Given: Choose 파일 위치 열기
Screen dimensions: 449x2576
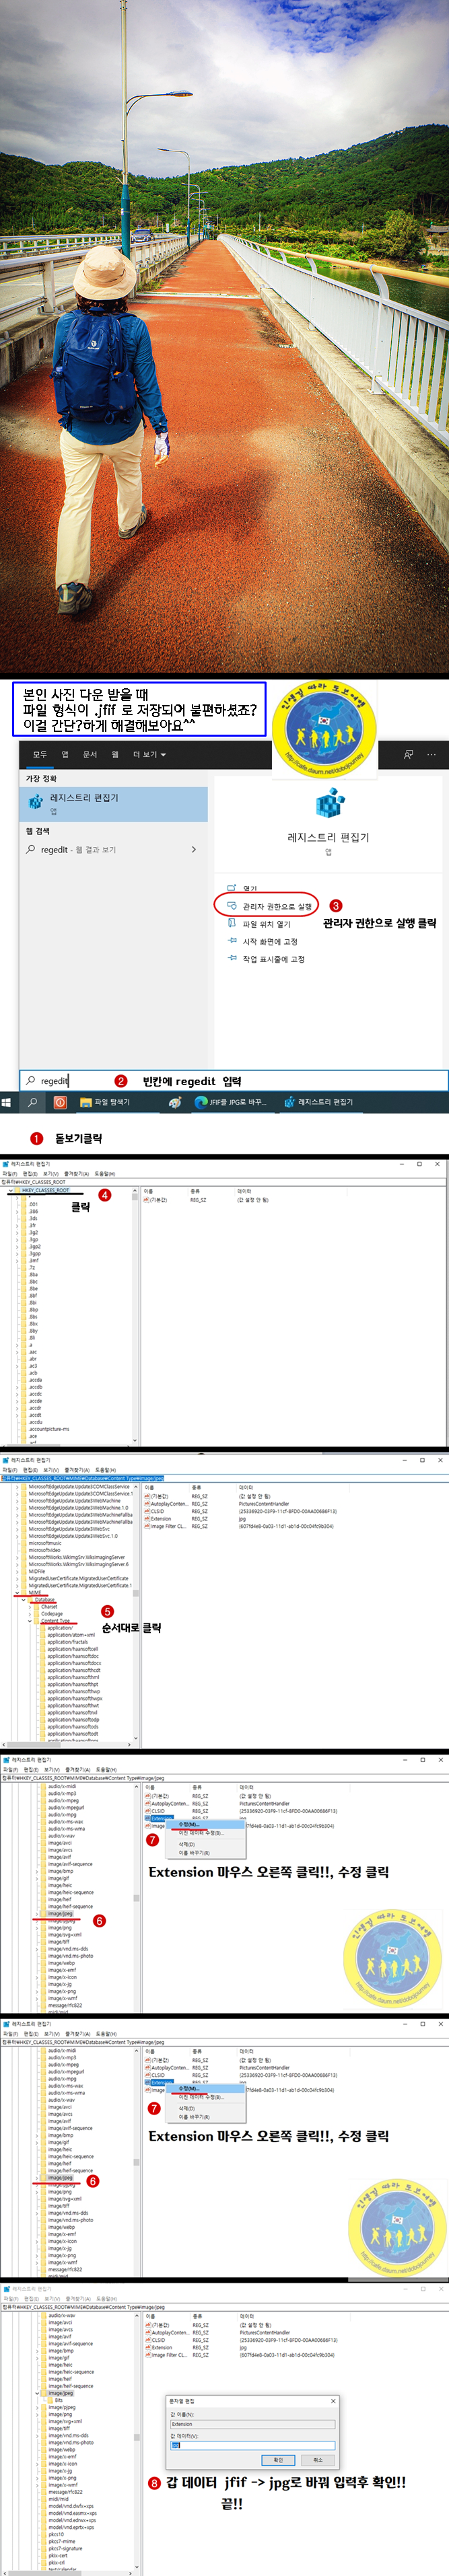Looking at the screenshot, I should point(266,924).
